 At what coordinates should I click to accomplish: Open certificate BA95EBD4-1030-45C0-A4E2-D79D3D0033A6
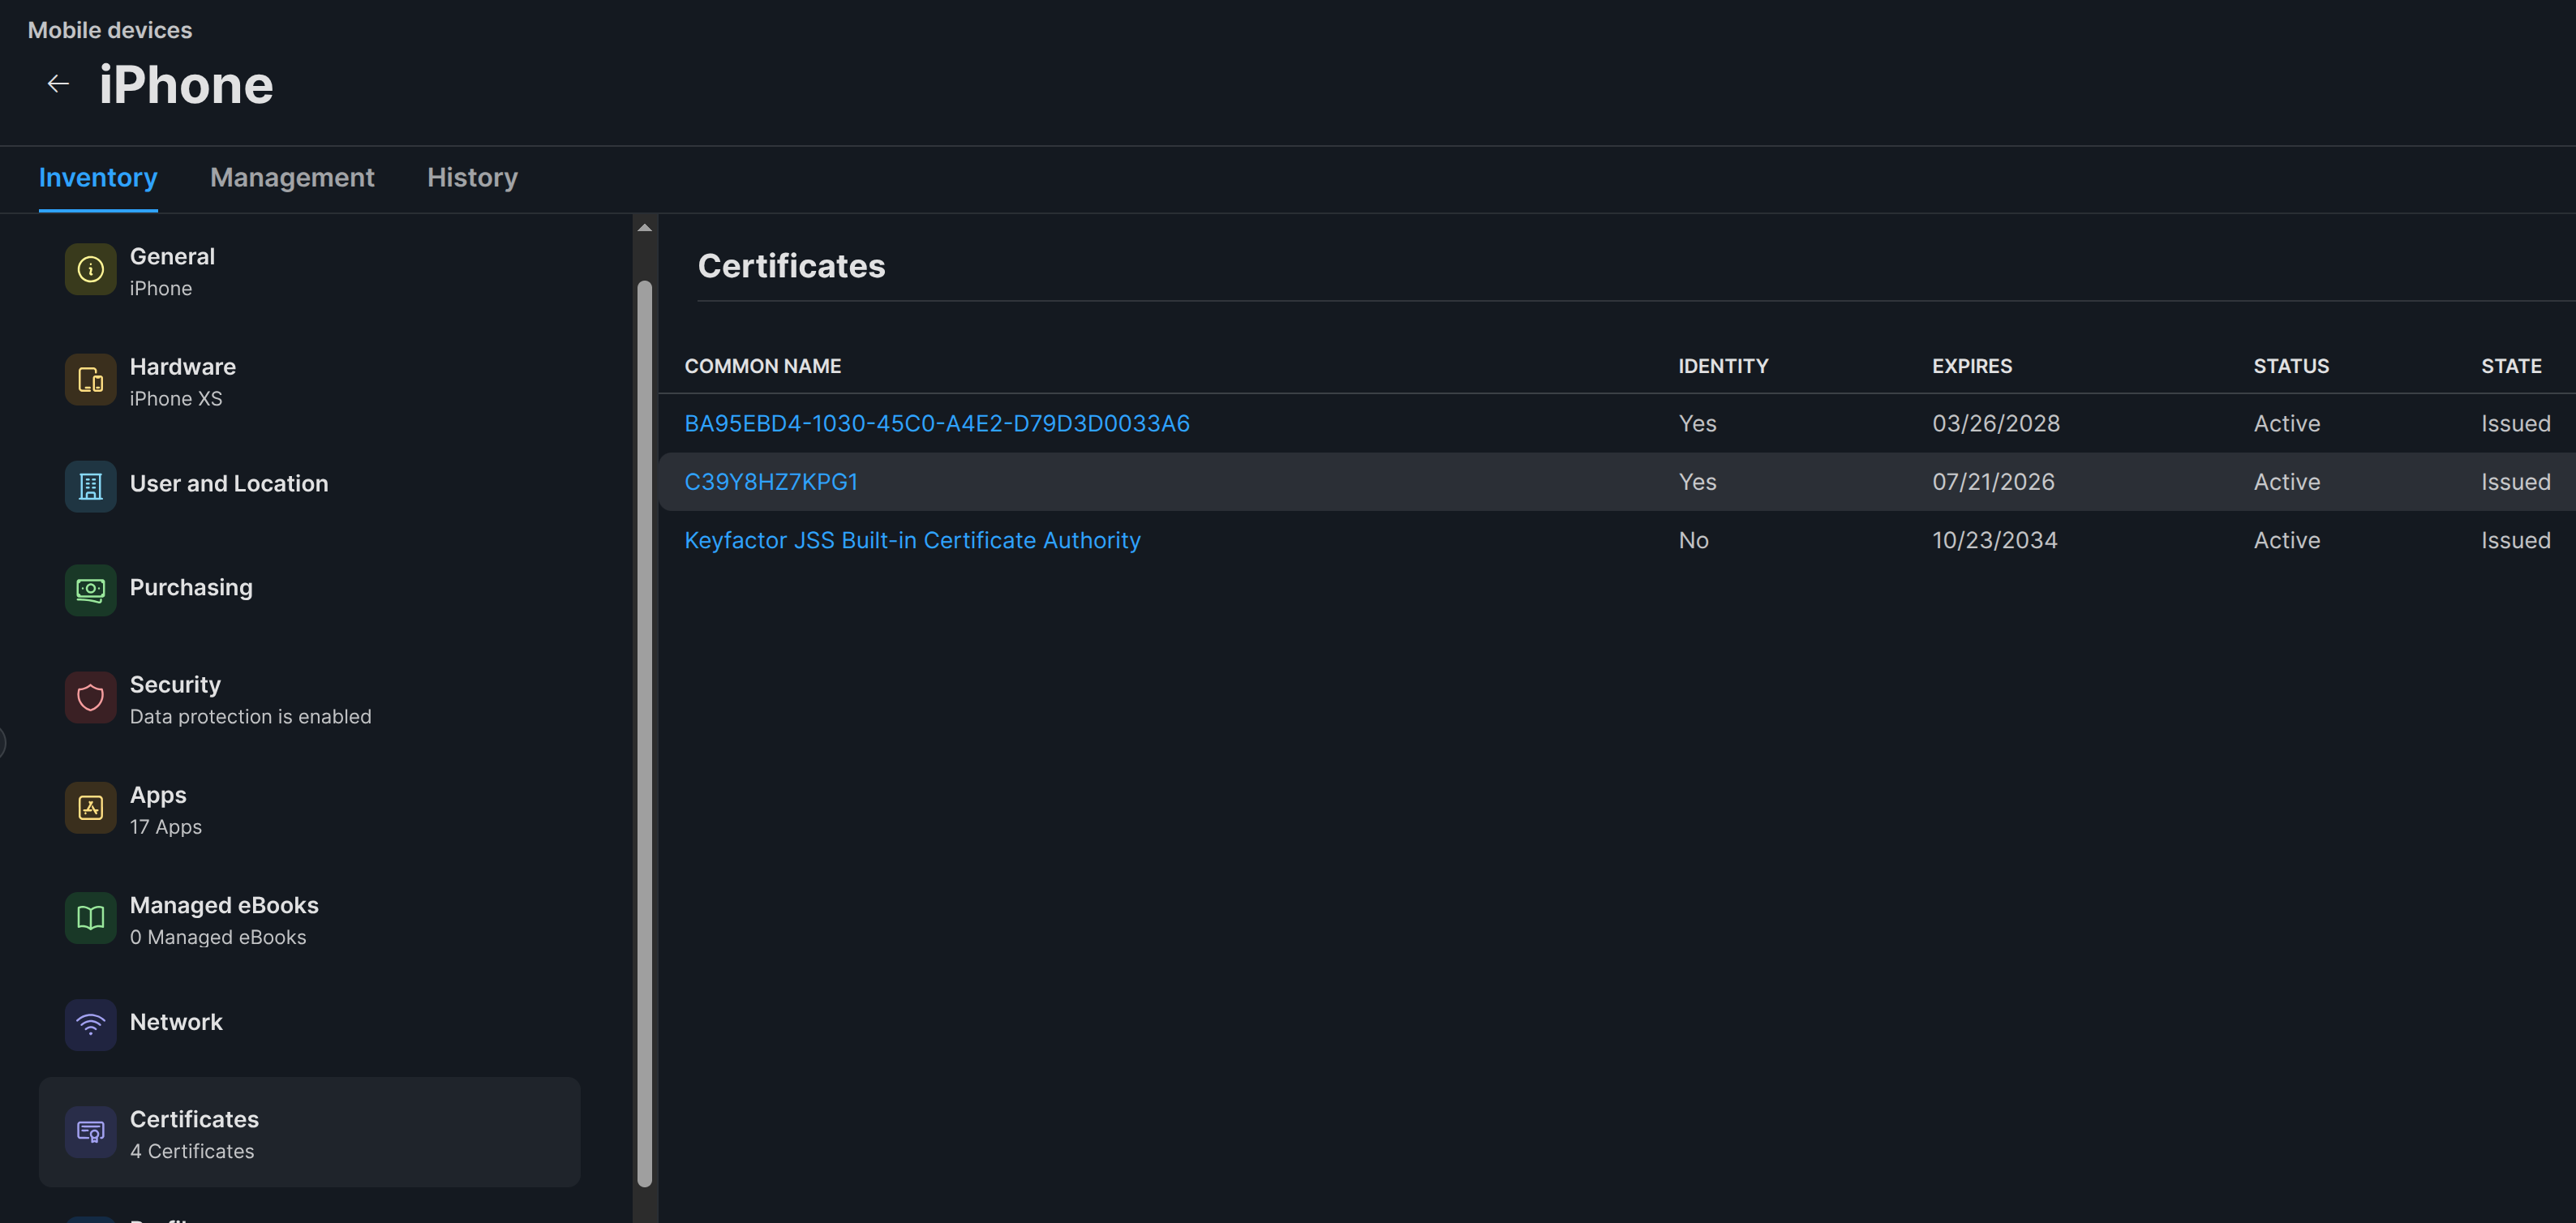click(937, 424)
